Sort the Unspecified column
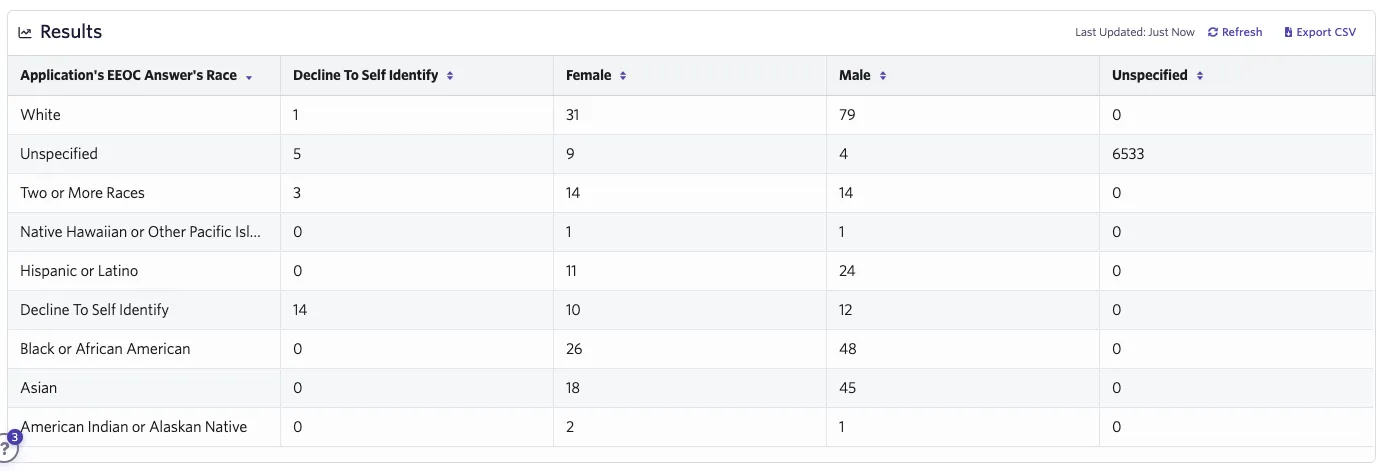The image size is (1386, 471). click(x=1199, y=76)
